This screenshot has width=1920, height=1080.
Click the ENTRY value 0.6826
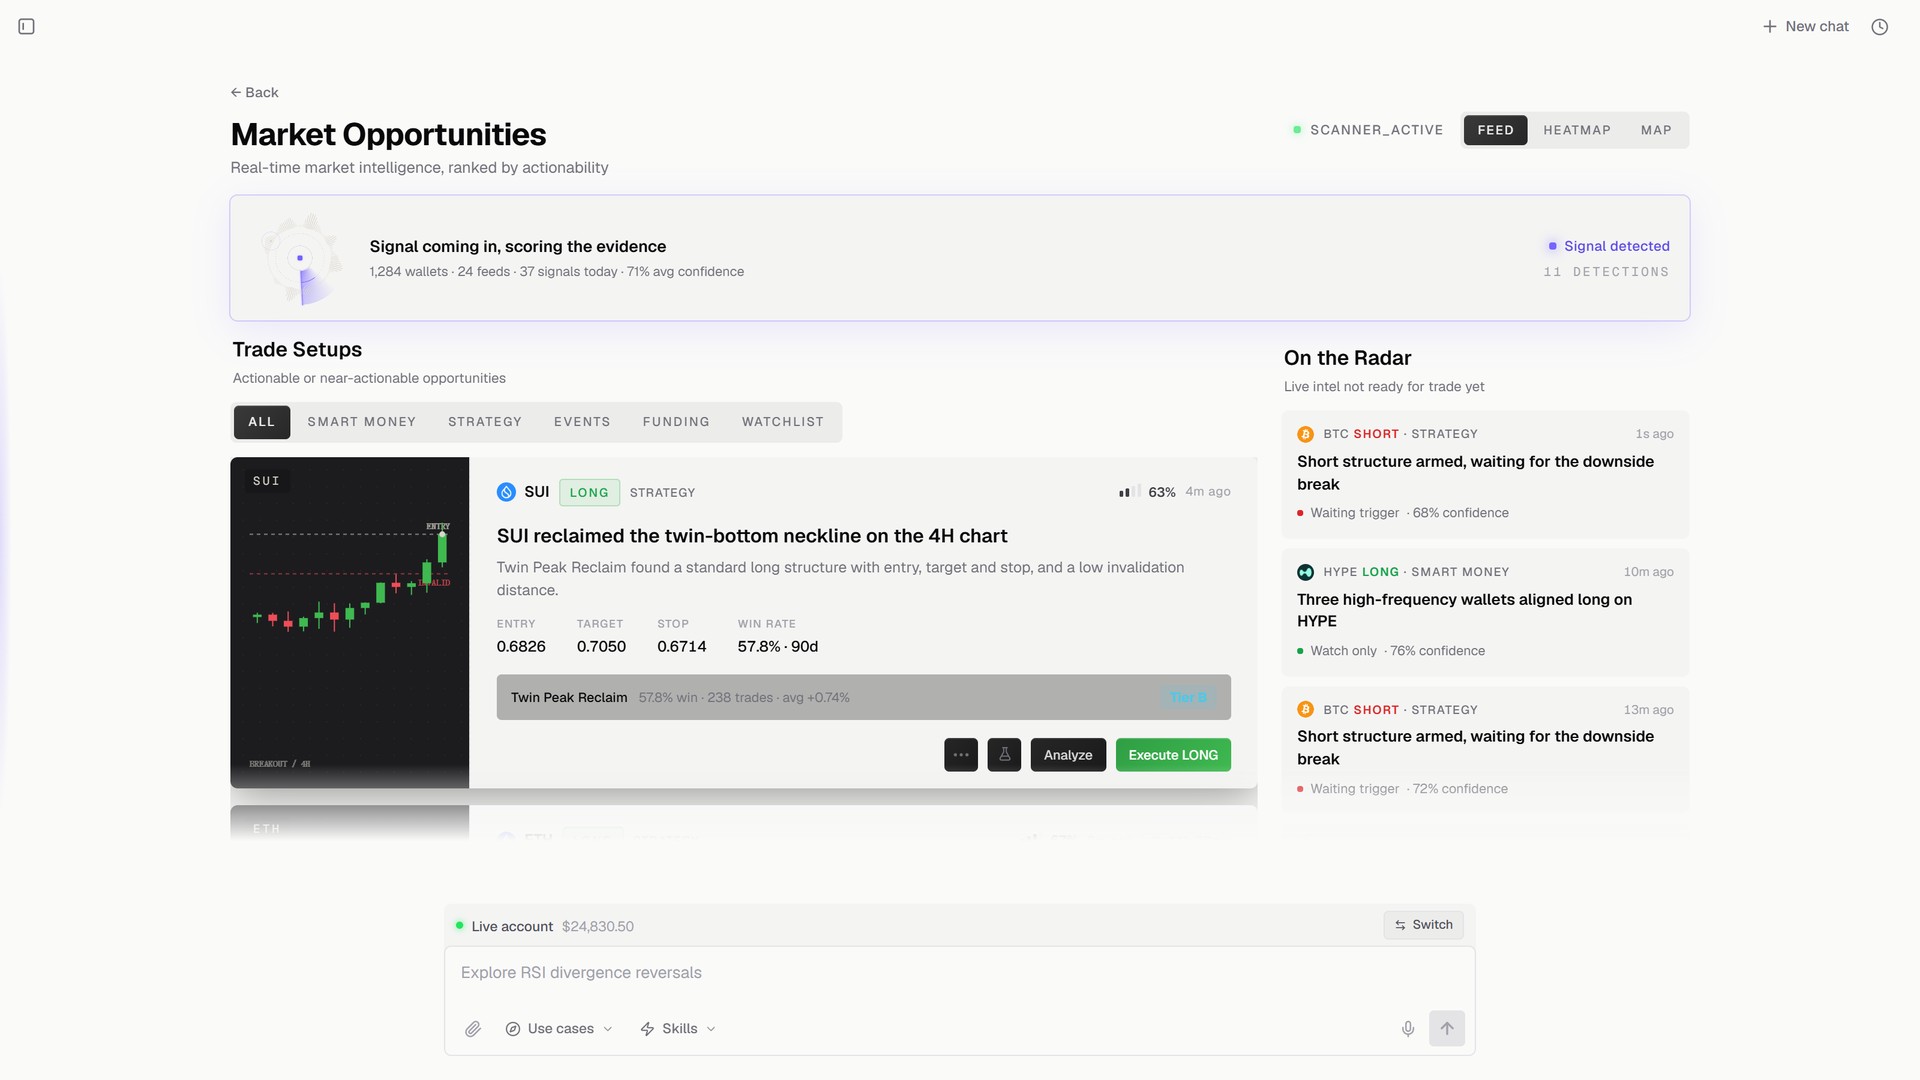[x=521, y=647]
